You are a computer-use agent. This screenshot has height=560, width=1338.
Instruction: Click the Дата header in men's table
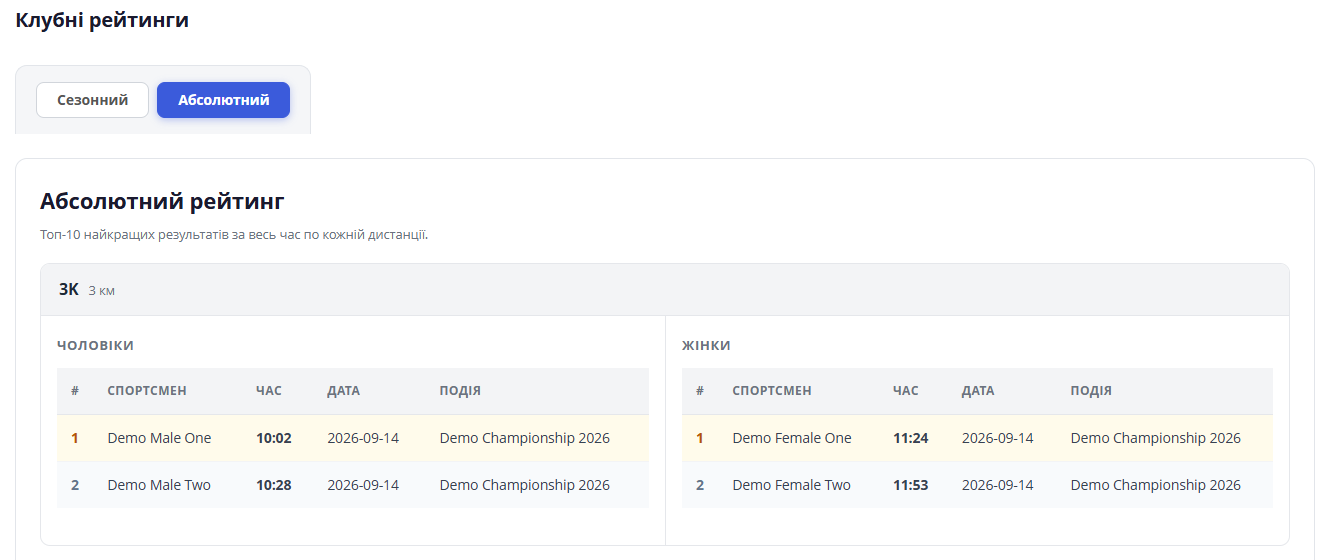point(343,391)
